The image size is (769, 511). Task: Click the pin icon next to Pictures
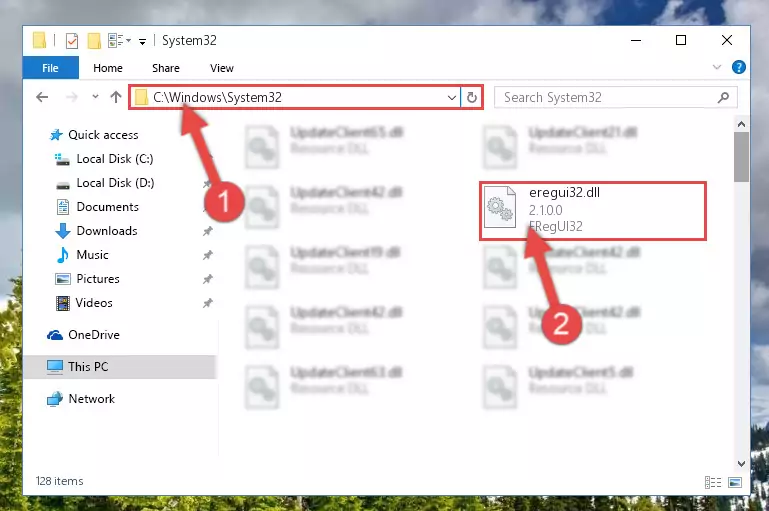tap(207, 279)
